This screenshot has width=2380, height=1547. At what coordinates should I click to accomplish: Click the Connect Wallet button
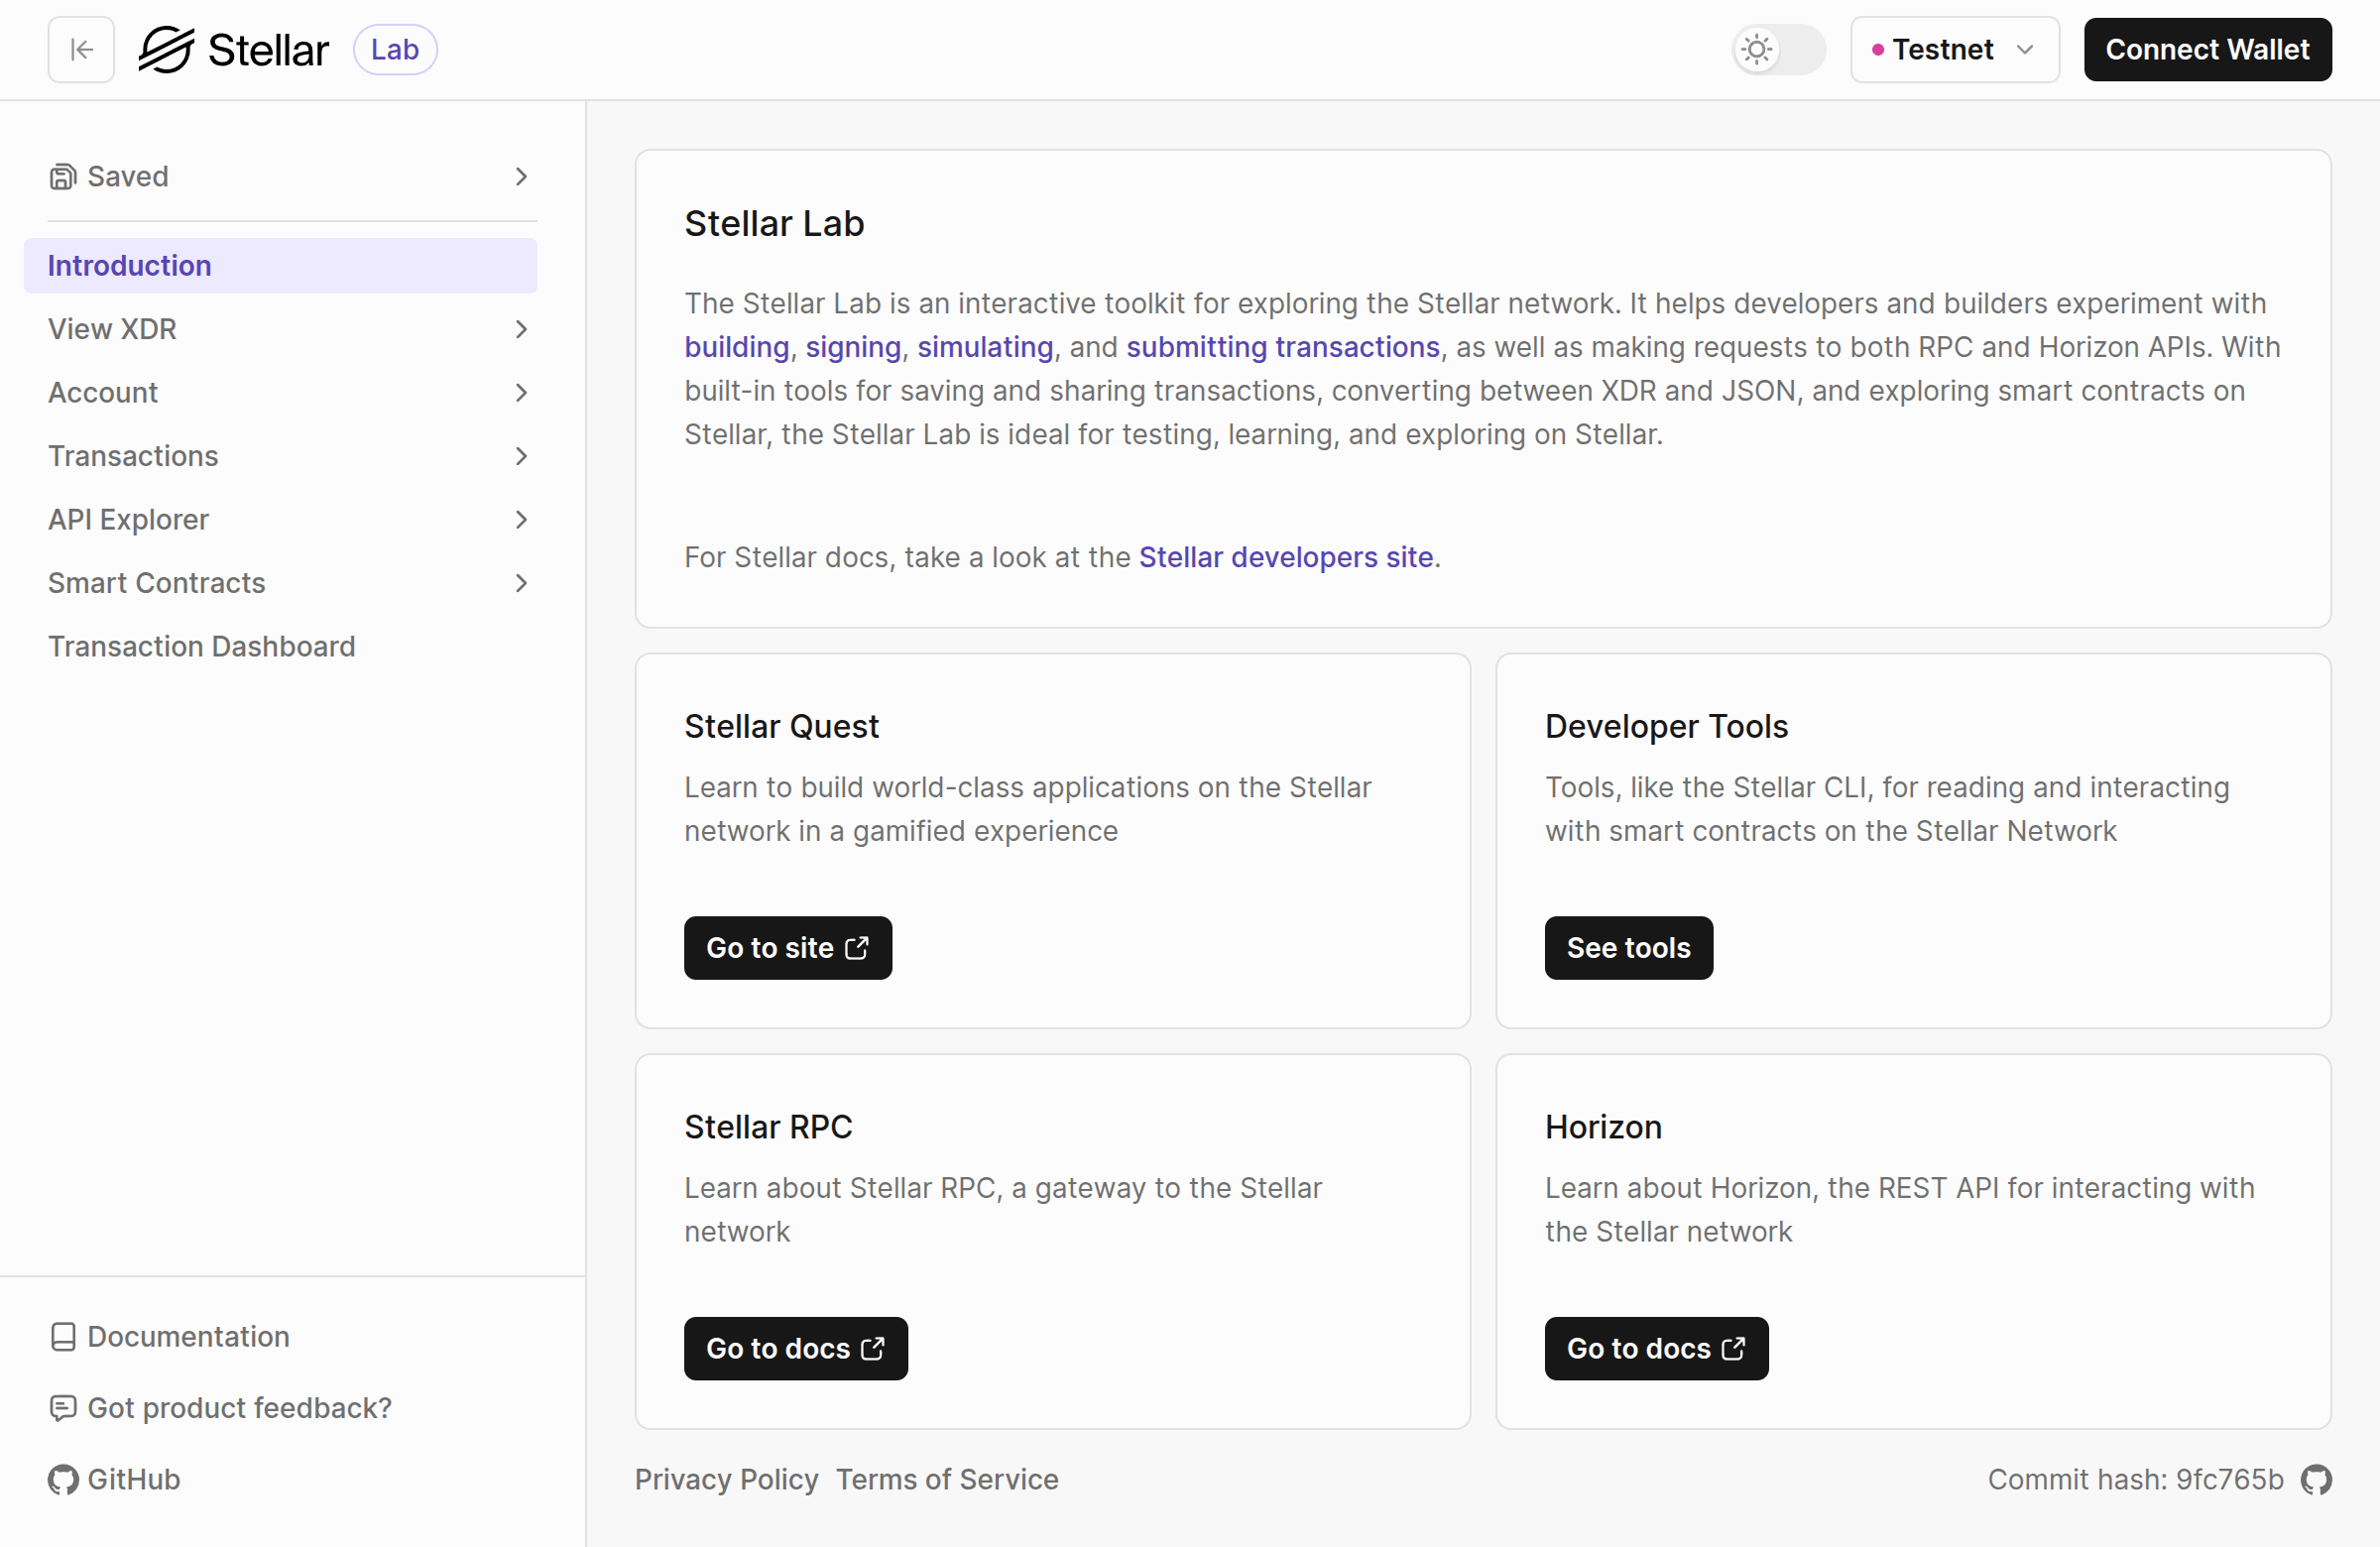pos(2207,49)
